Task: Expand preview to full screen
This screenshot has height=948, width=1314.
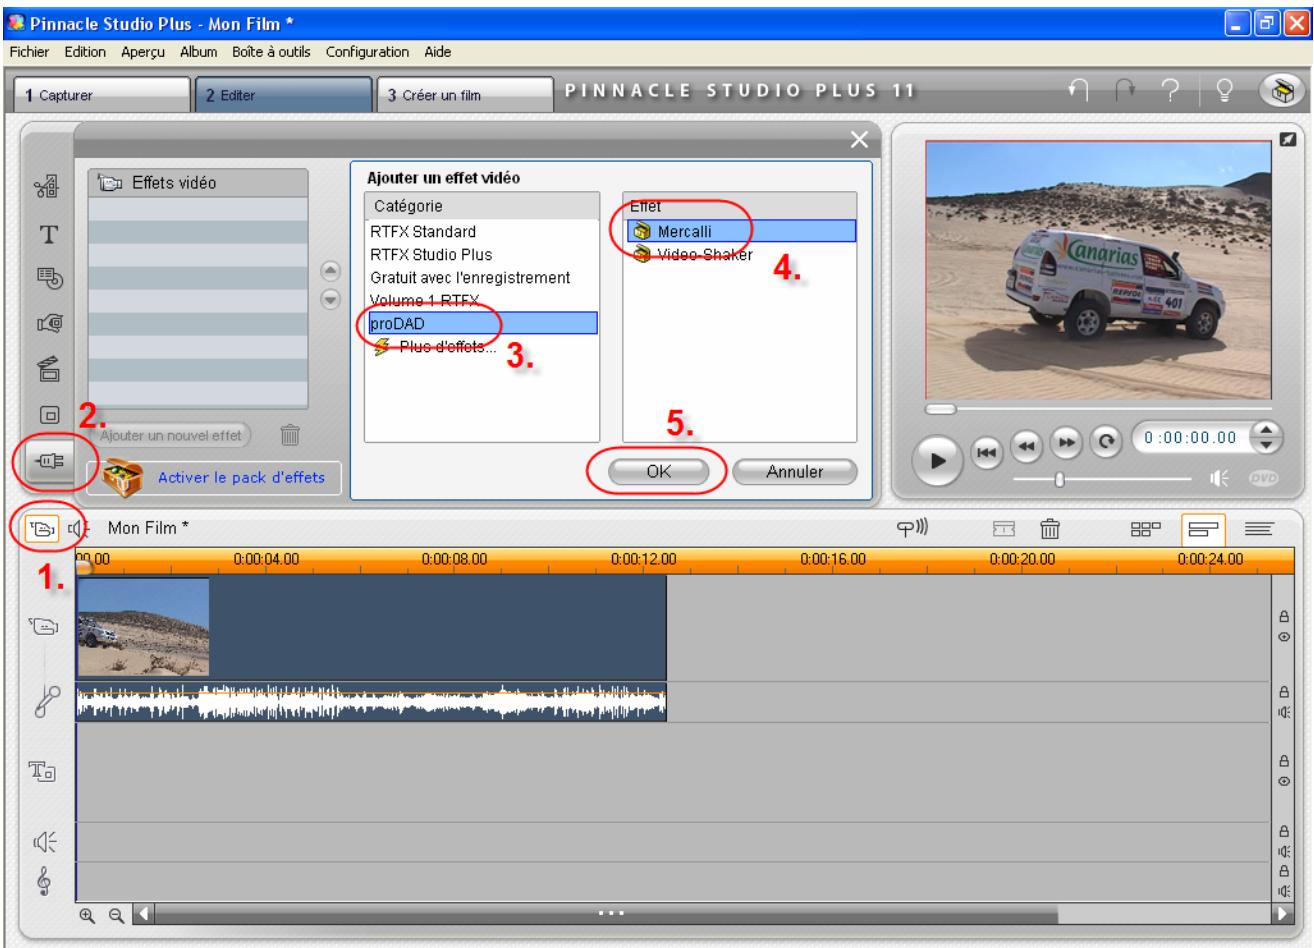Action: tap(1289, 140)
